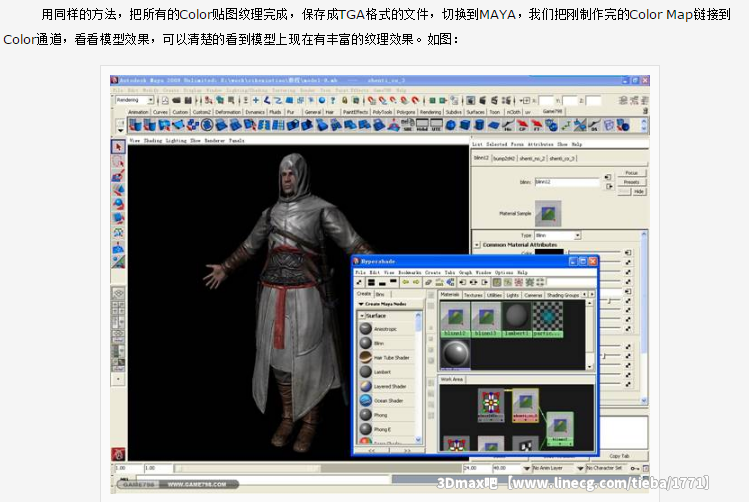Switch to the Polygons shelf tab
The height and width of the screenshot is (502, 749).
coord(406,112)
